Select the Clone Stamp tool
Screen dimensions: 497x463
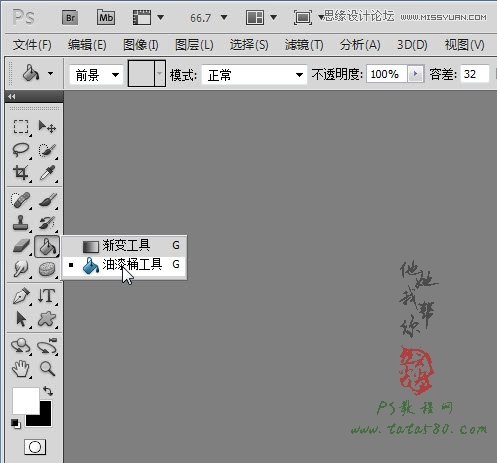coord(21,223)
